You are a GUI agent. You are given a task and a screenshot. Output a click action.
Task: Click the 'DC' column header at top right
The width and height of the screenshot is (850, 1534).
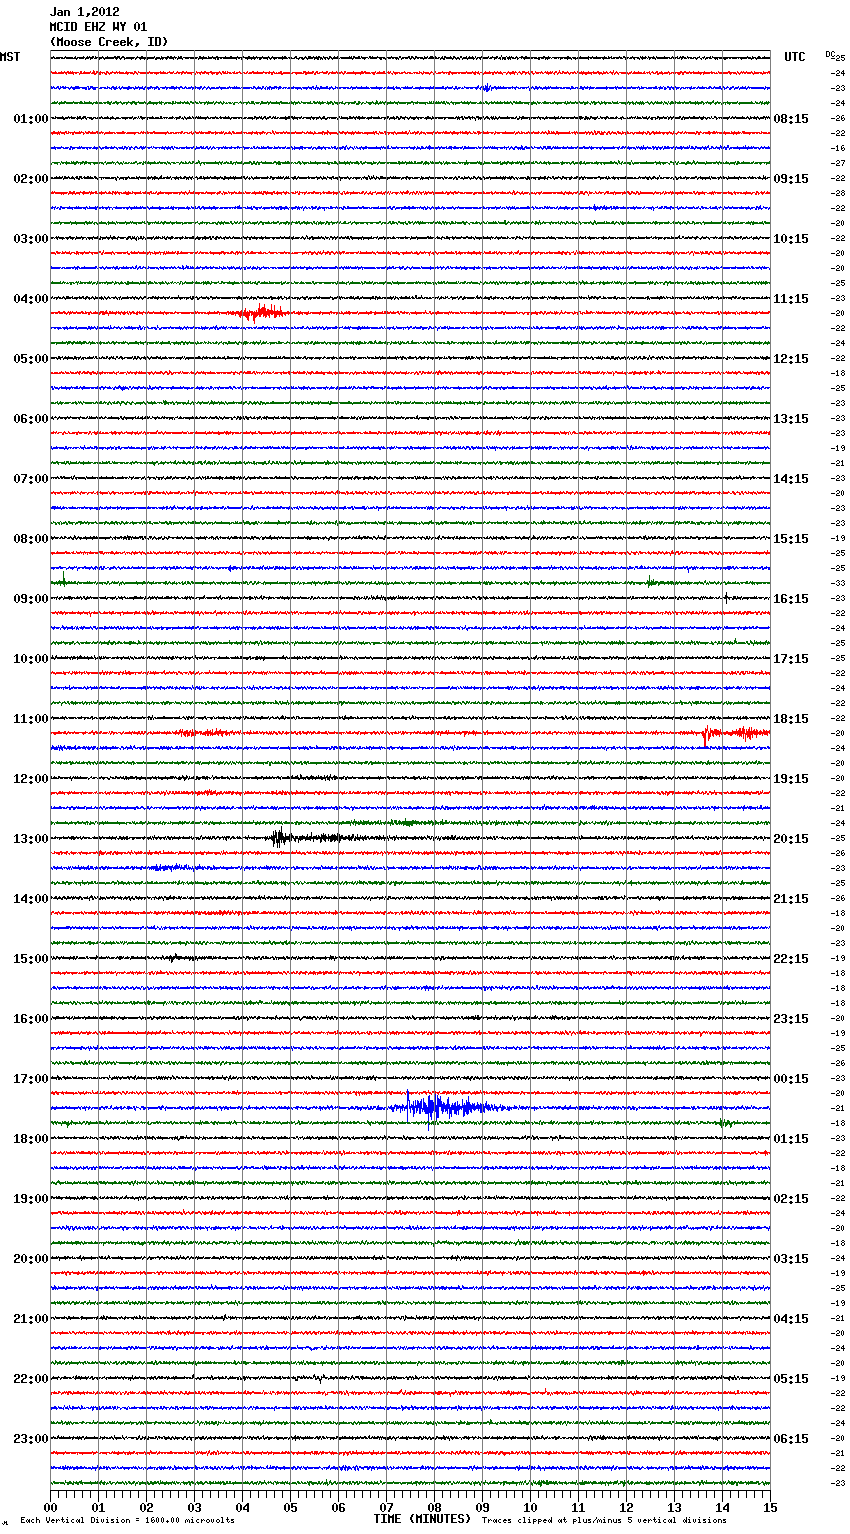pos(830,54)
